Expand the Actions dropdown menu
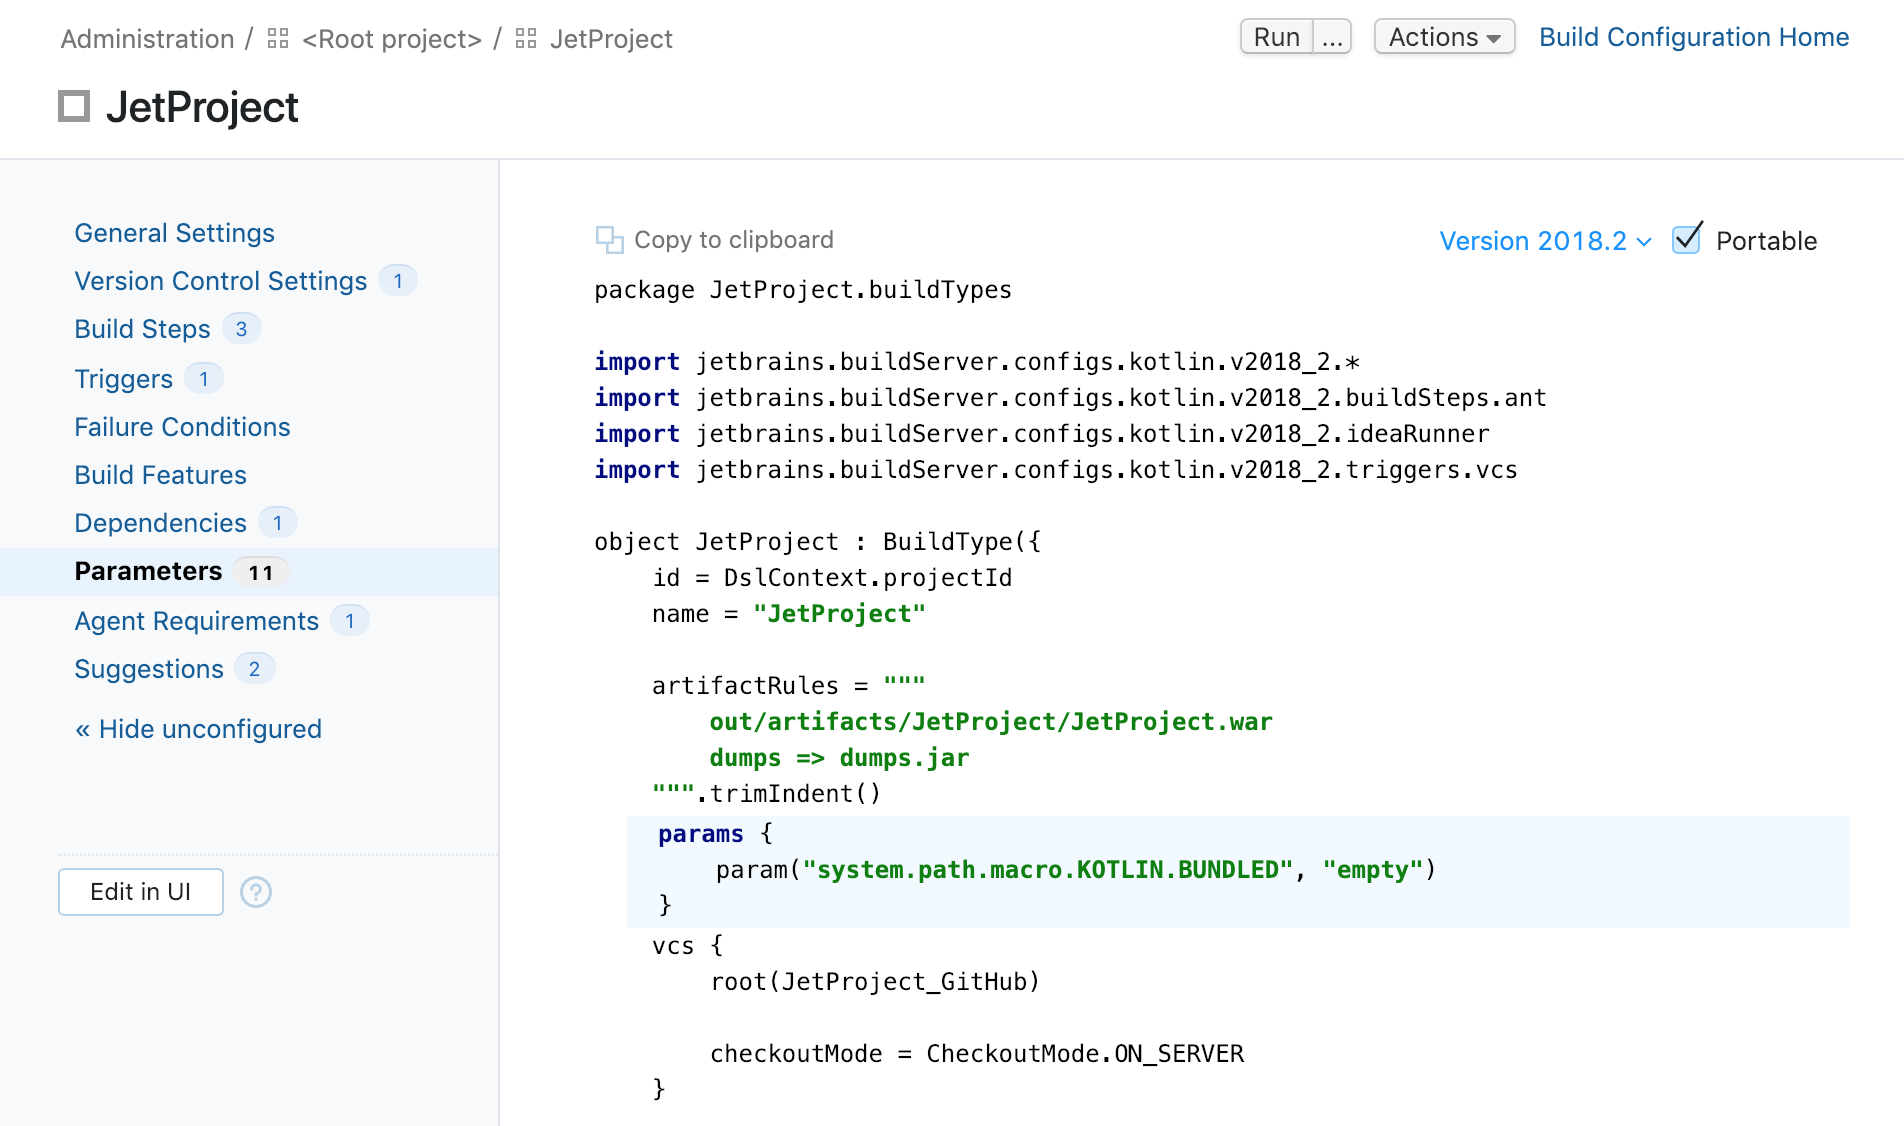 pos(1444,37)
